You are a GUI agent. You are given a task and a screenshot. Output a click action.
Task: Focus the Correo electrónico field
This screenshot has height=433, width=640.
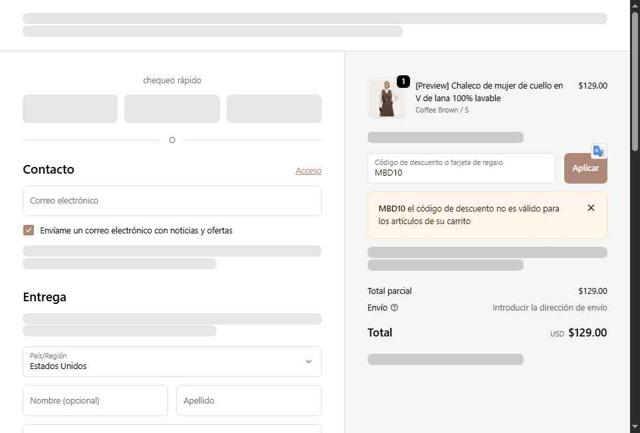(172, 201)
